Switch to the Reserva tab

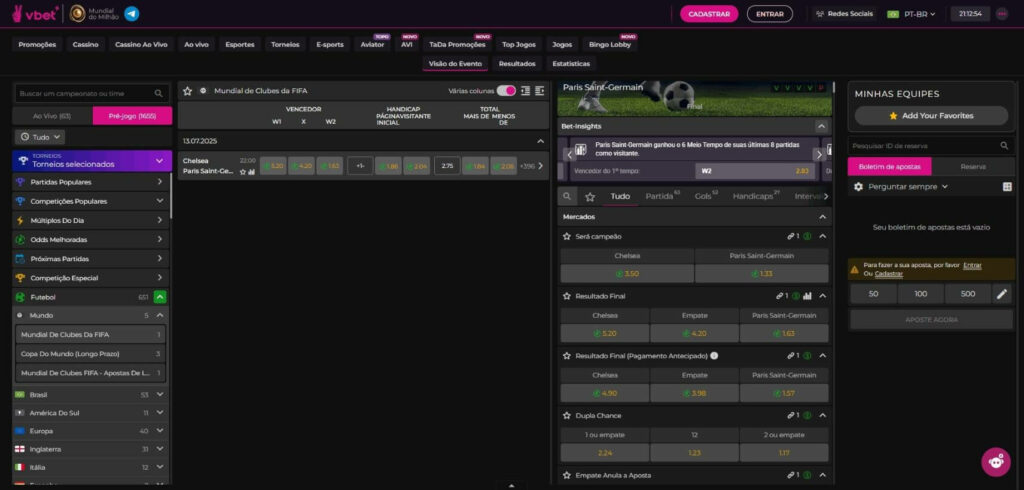[x=973, y=167]
